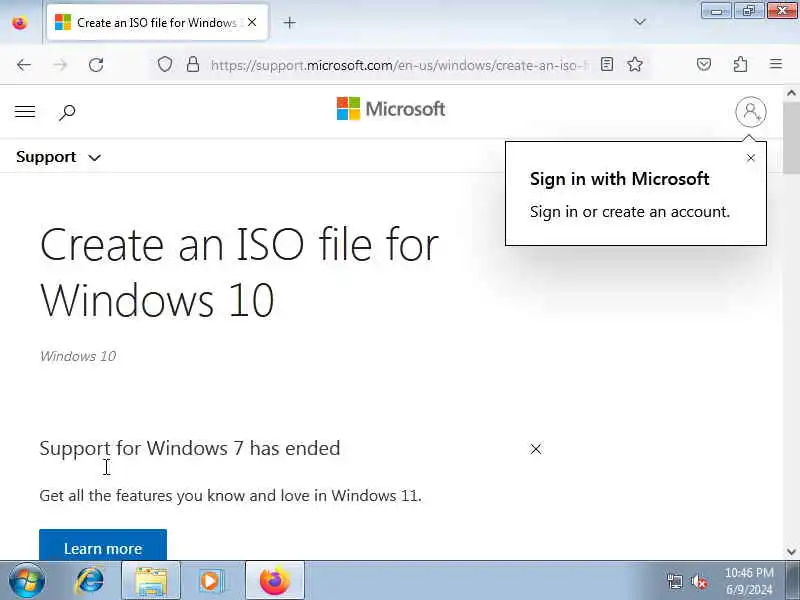The height and width of the screenshot is (600, 800).
Task: Dismiss the Sign in with Microsoft popup
Action: coord(751,158)
